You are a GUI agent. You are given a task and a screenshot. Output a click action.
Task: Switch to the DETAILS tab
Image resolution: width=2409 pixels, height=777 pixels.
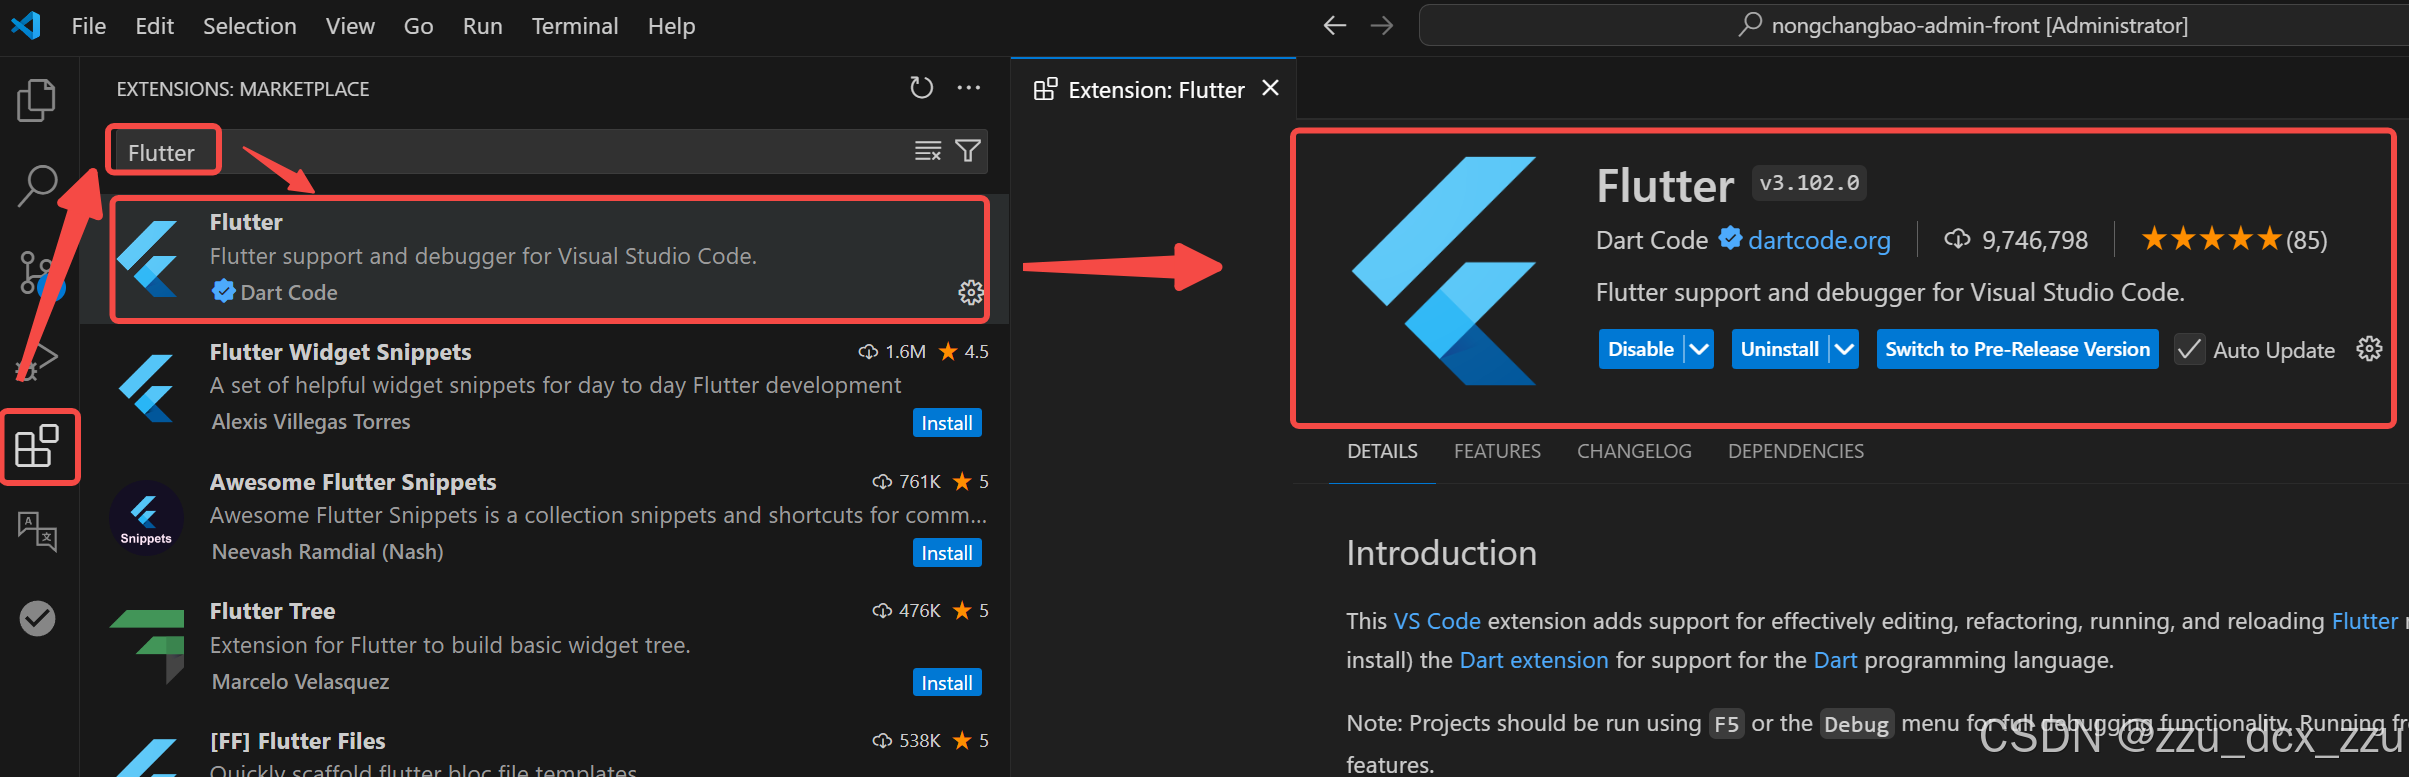click(1382, 451)
